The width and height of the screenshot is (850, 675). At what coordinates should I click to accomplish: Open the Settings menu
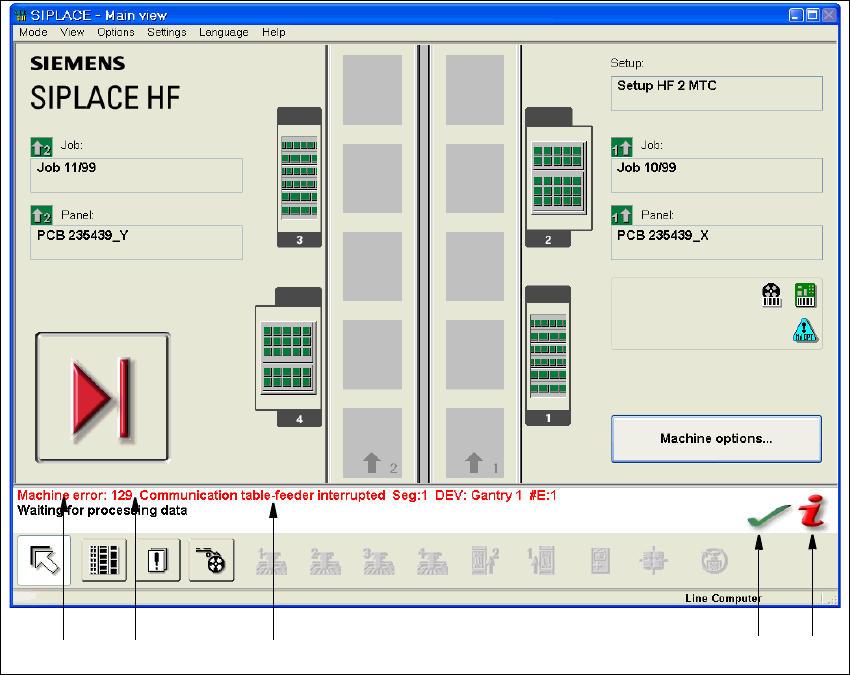(166, 33)
